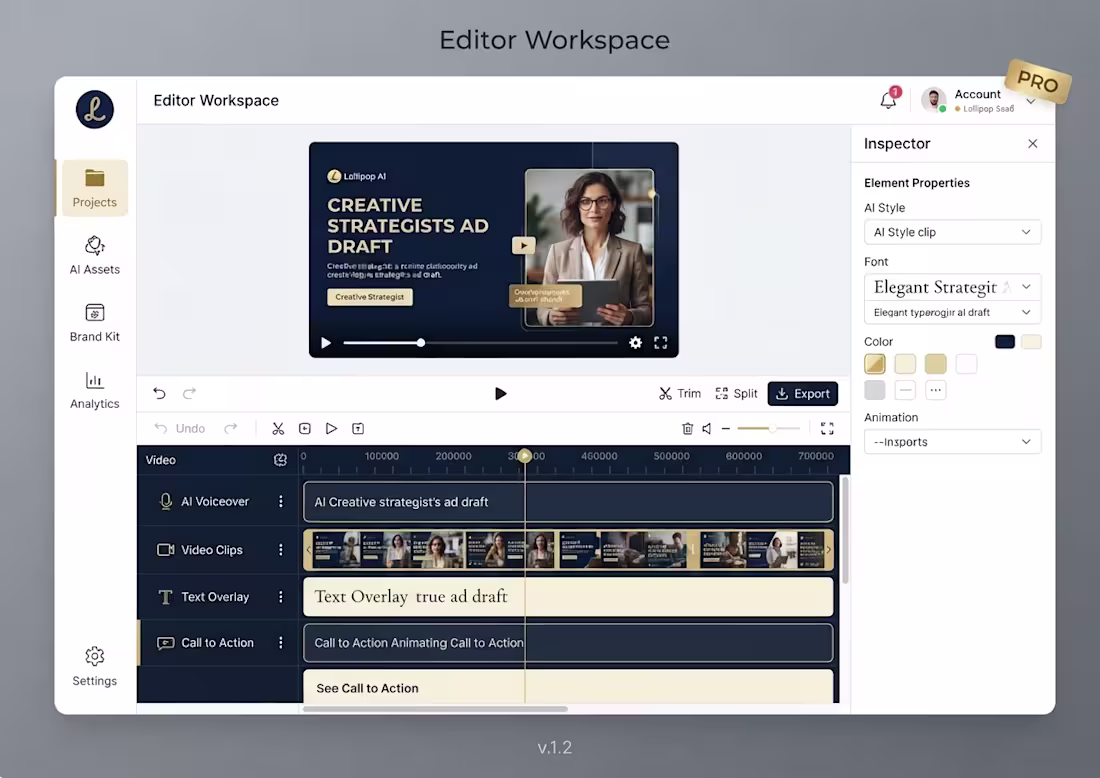1100x778 pixels.
Task: Click the PRO badge
Action: [1038, 82]
